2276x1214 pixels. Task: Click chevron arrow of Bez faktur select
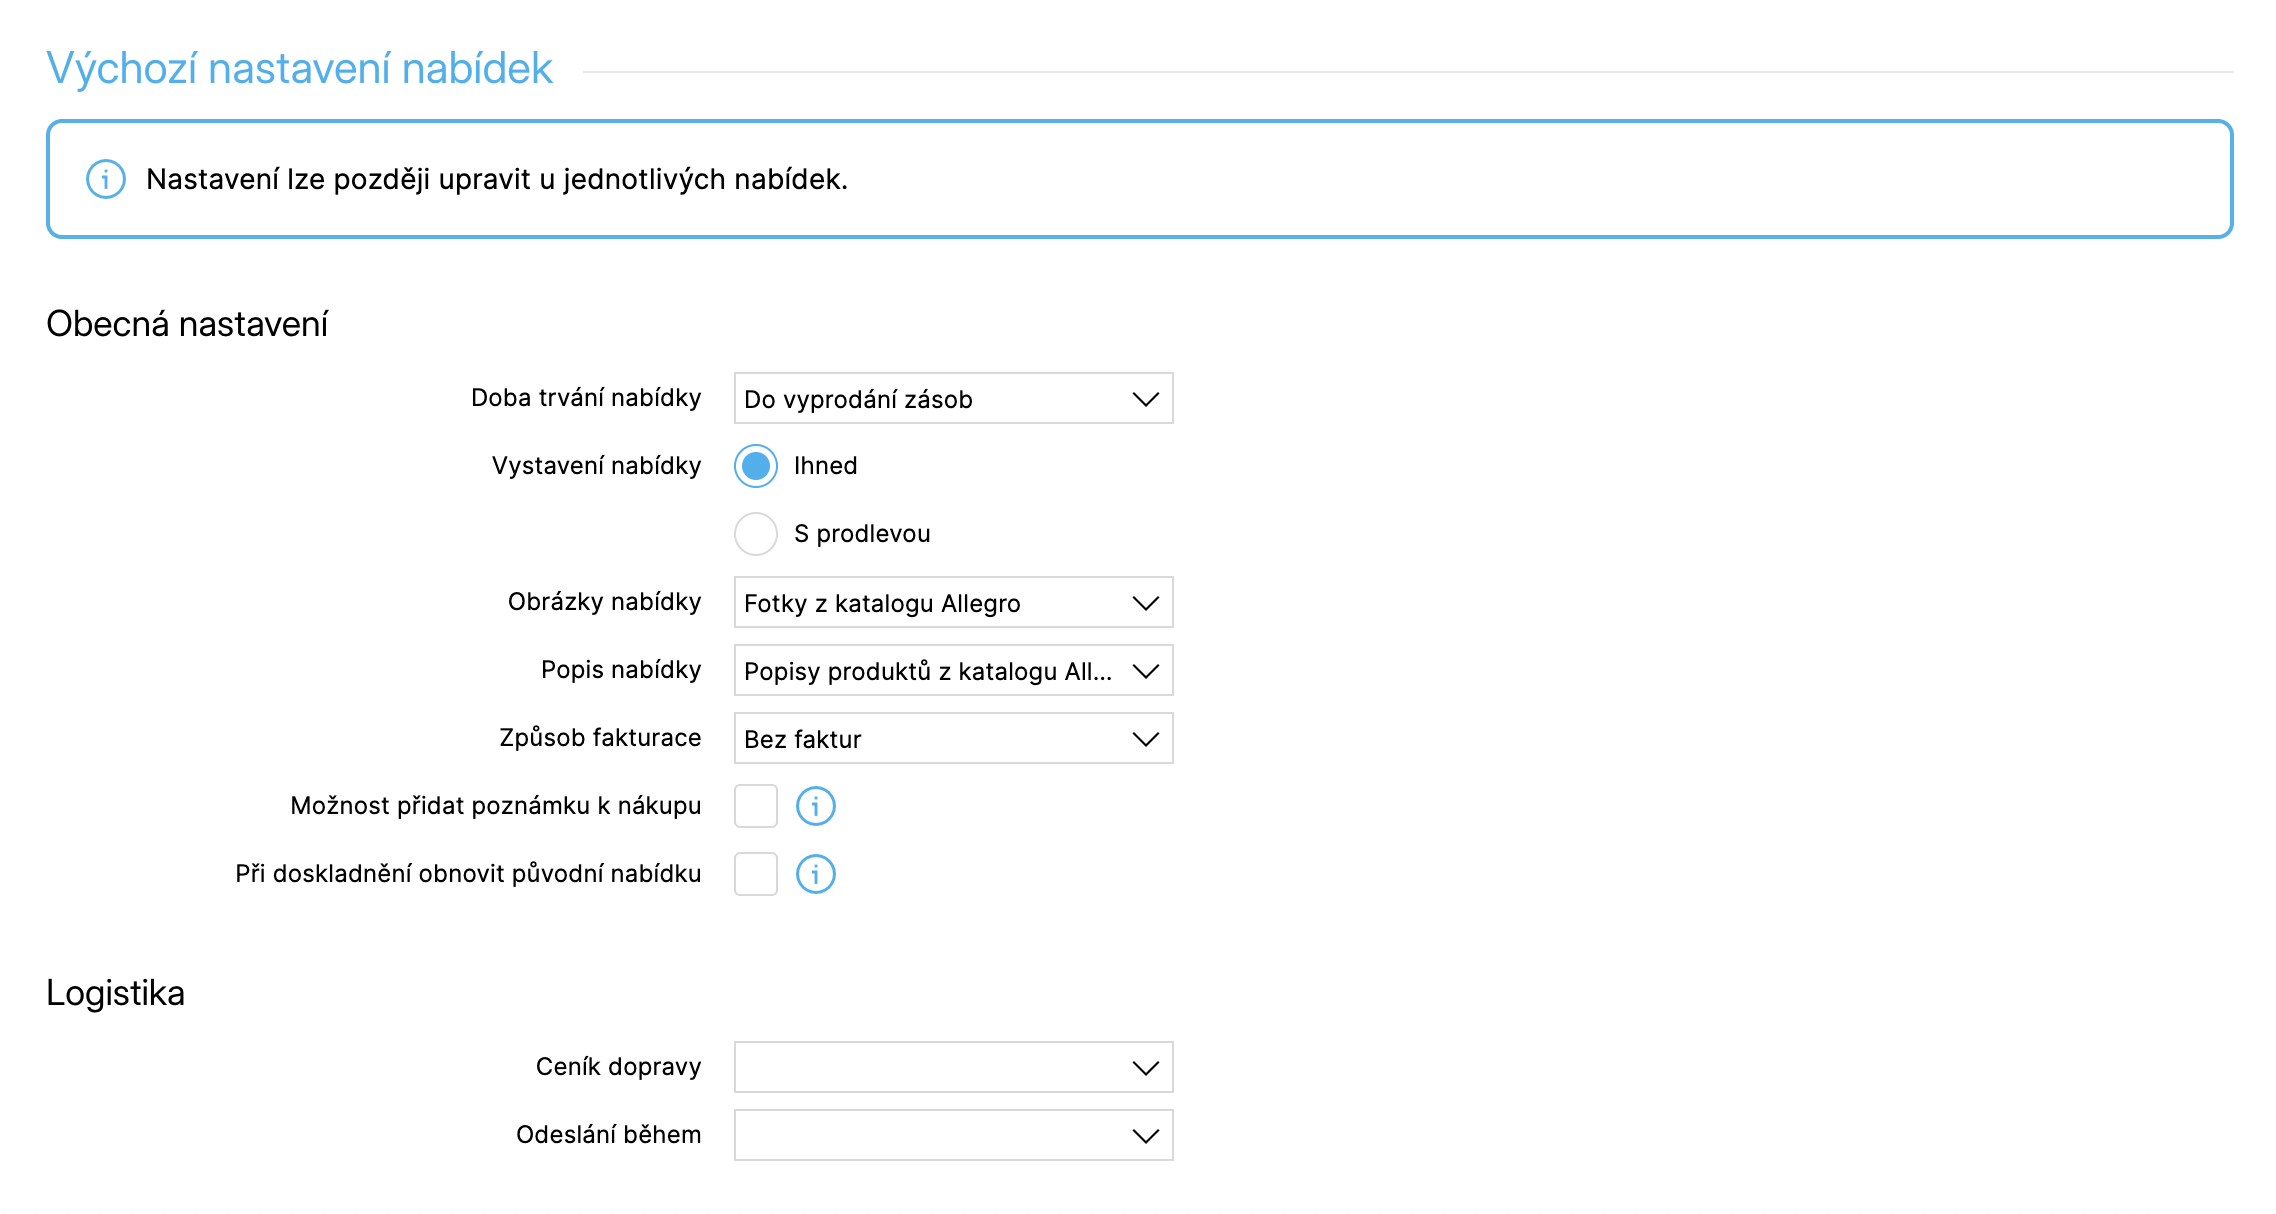click(x=1145, y=739)
